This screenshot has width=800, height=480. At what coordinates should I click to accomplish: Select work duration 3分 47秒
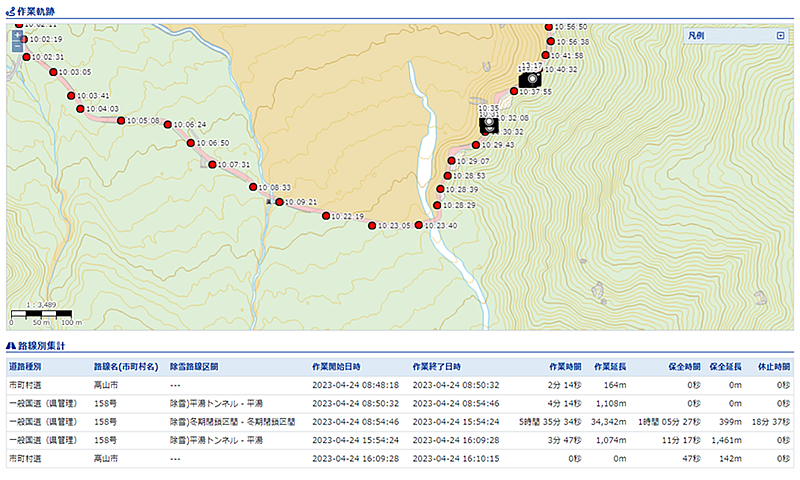(x=565, y=440)
